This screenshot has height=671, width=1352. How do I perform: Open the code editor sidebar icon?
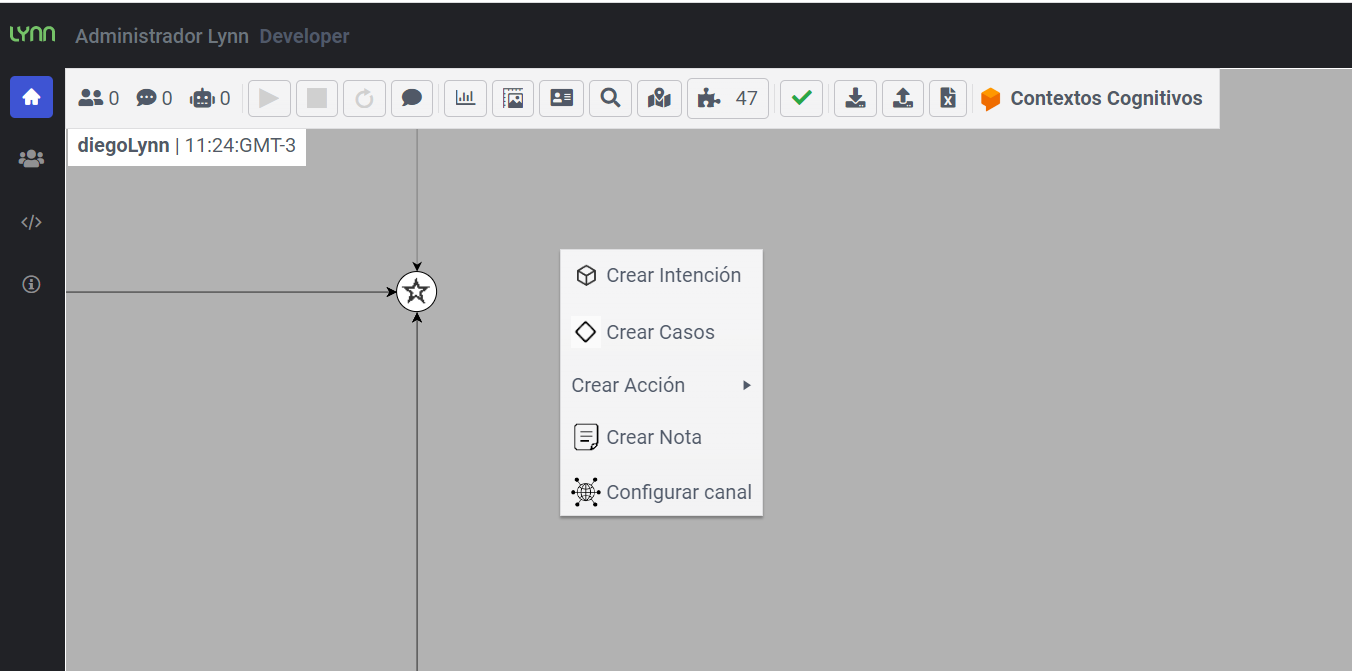click(x=31, y=222)
